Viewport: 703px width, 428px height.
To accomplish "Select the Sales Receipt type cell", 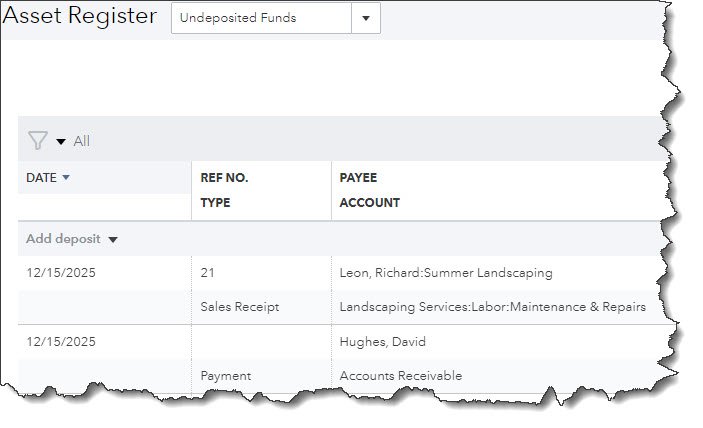I will coord(240,307).
